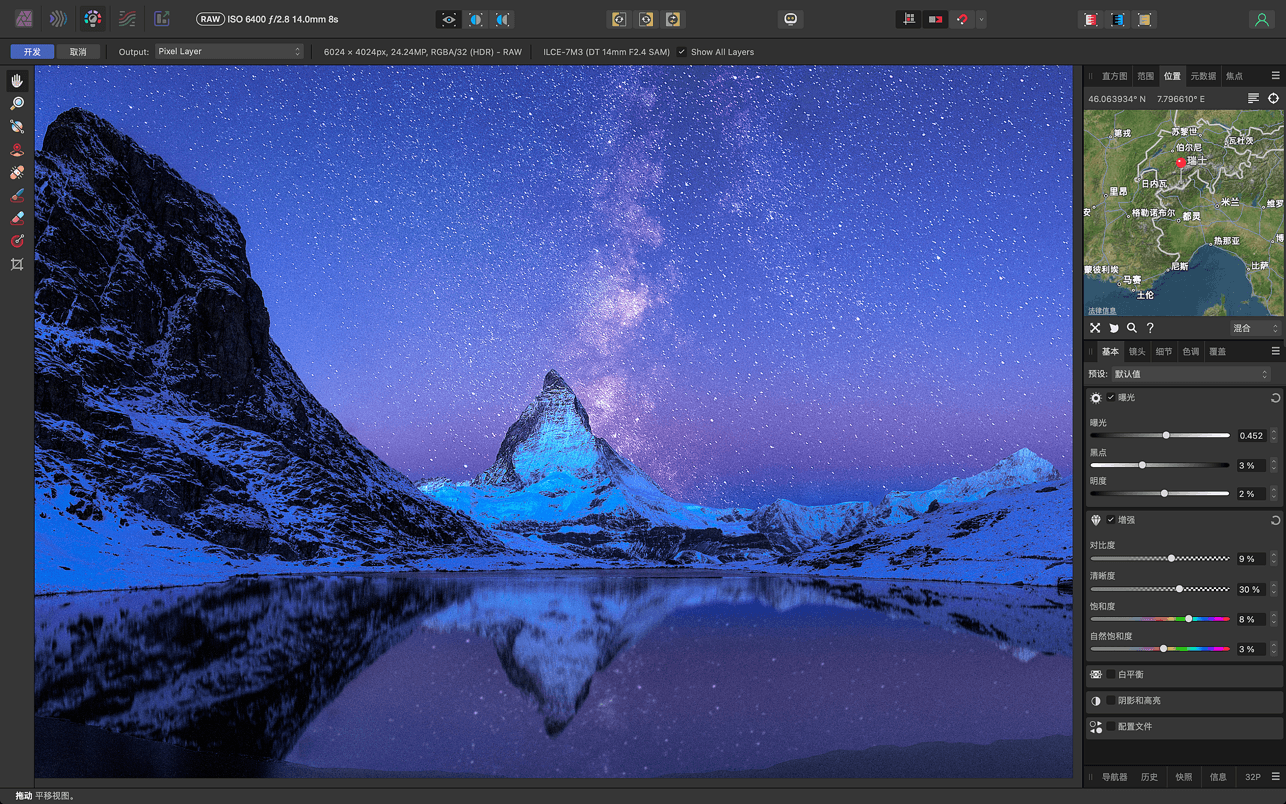The image size is (1286, 804).
Task: Click the exposure value field showing 0.452
Action: [1252, 435]
